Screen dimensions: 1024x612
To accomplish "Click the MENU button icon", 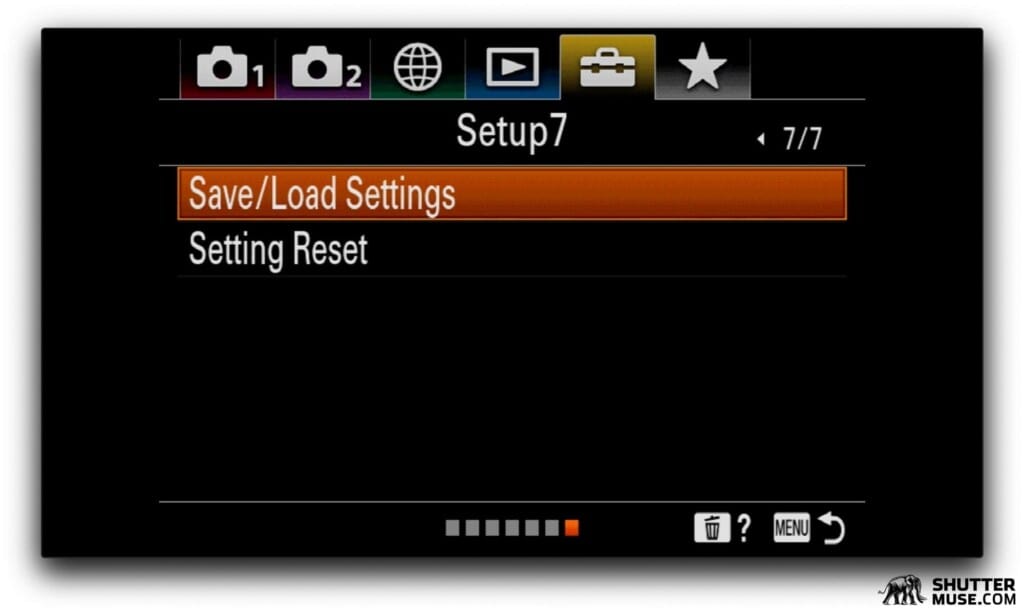I will click(x=792, y=528).
